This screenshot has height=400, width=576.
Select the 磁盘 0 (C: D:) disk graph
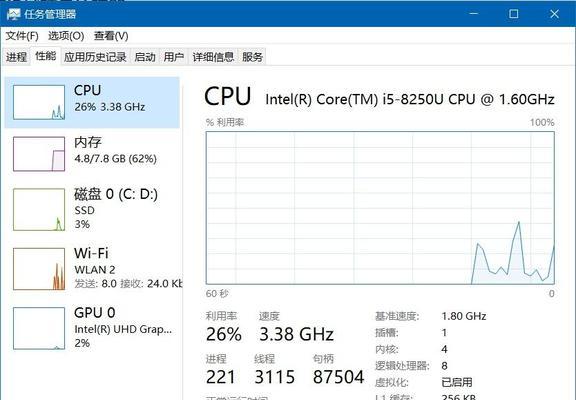coord(39,209)
